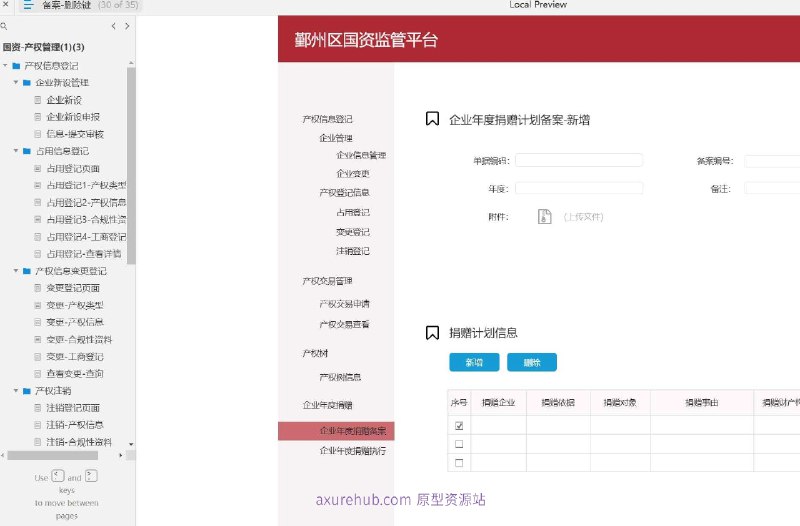Open 注销登记 menu entry
The height and width of the screenshot is (526, 800).
353,251
